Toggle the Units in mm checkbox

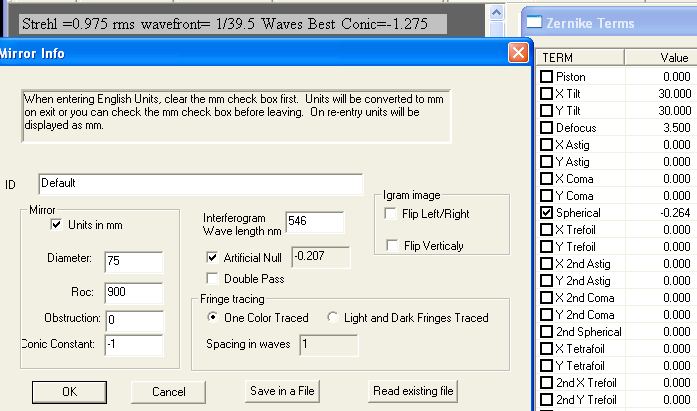click(56, 224)
